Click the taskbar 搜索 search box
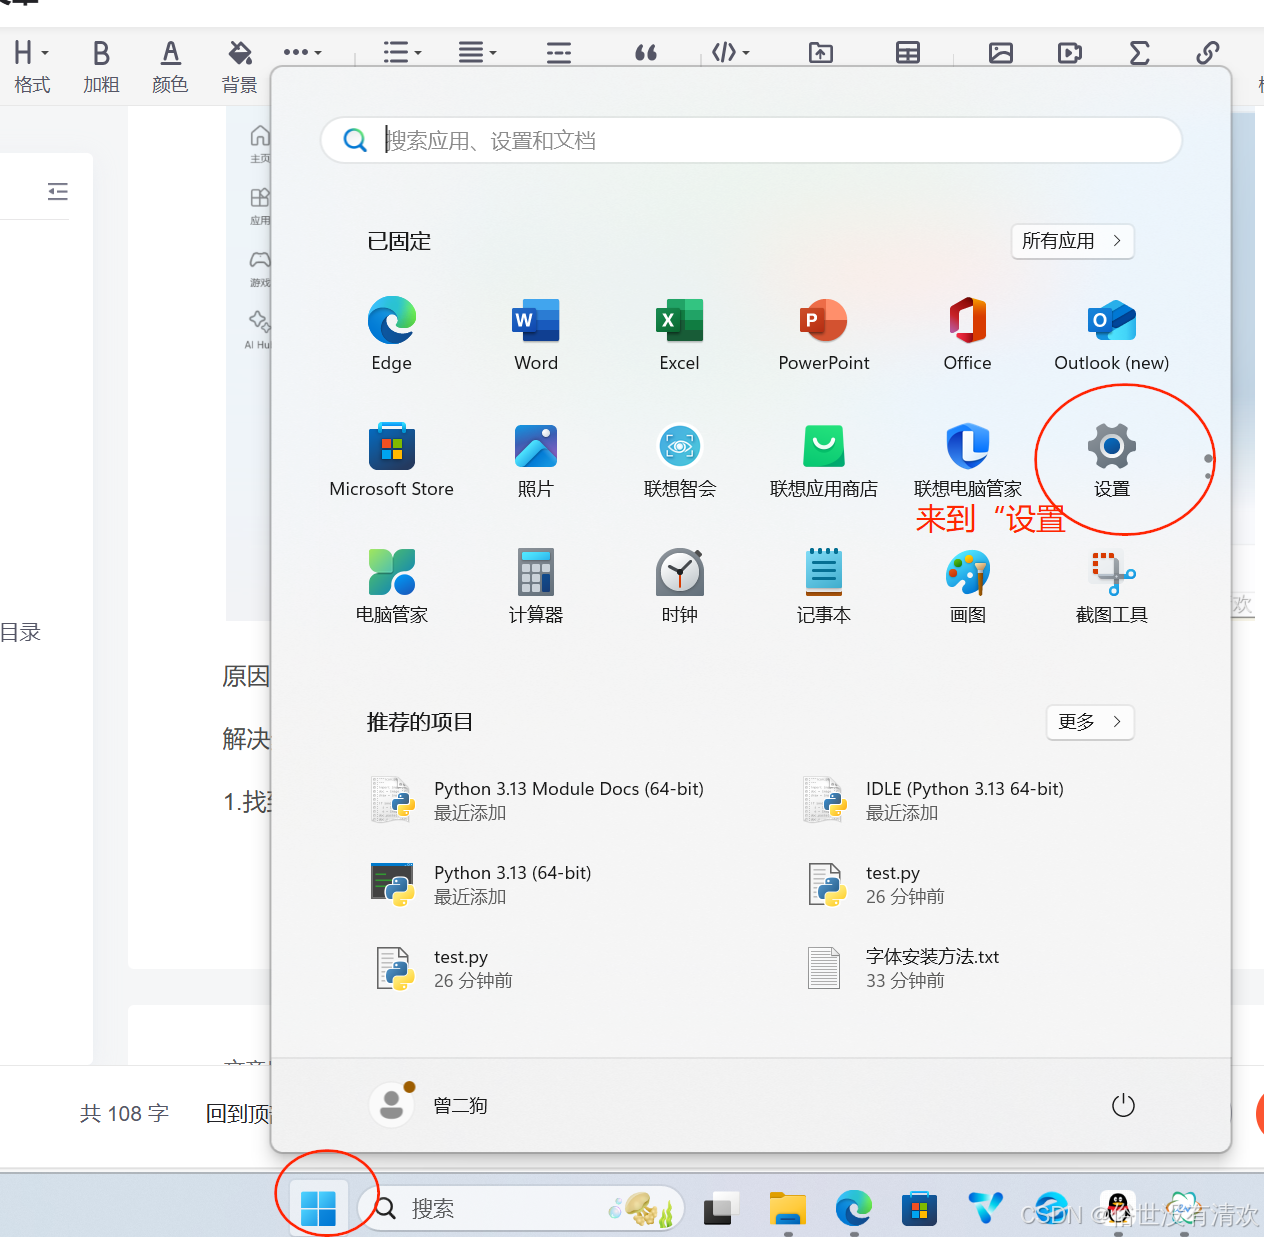Image resolution: width=1264 pixels, height=1237 pixels. [x=520, y=1209]
